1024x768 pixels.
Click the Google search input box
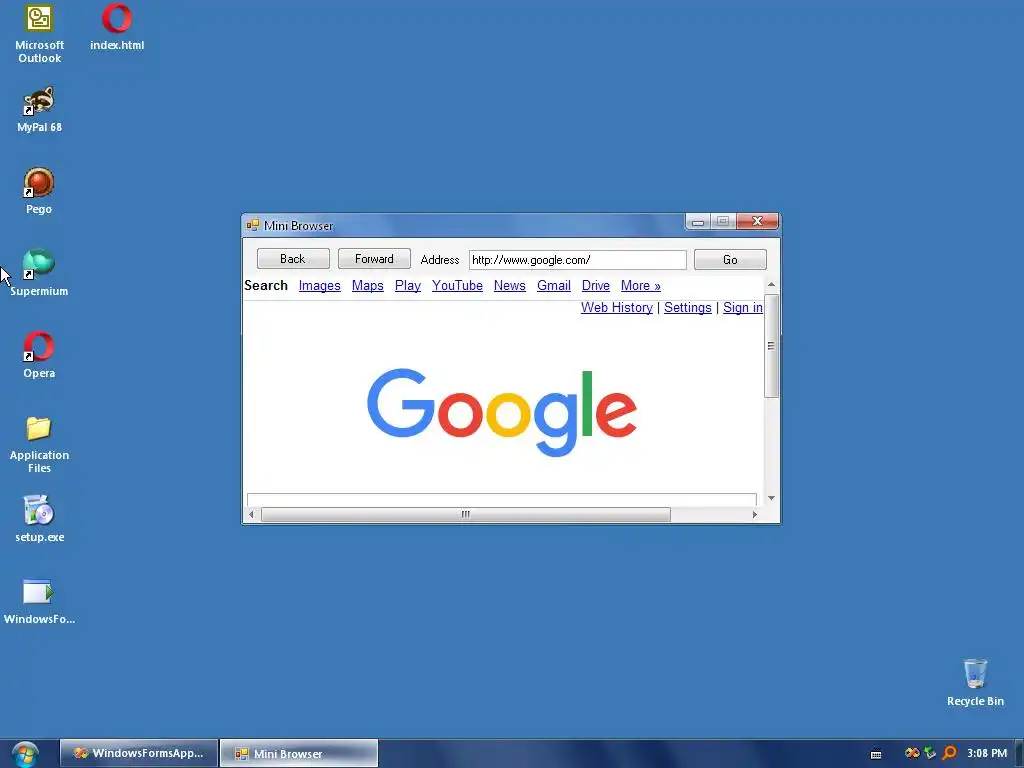[x=502, y=500]
